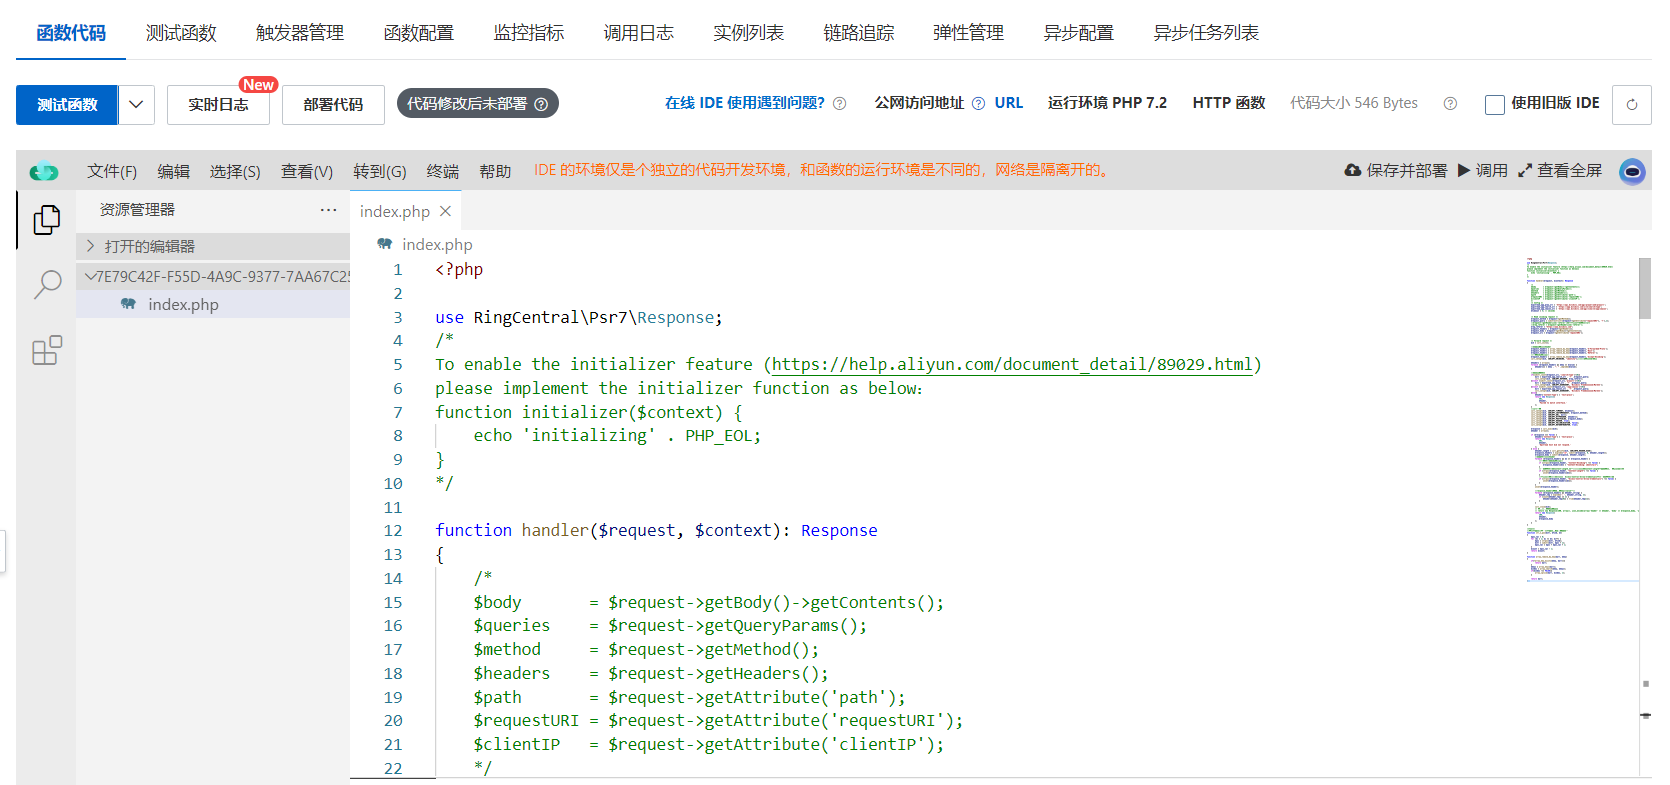This screenshot has width=1670, height=785.
Task: Click the code minimap preview
Action: 1582,418
